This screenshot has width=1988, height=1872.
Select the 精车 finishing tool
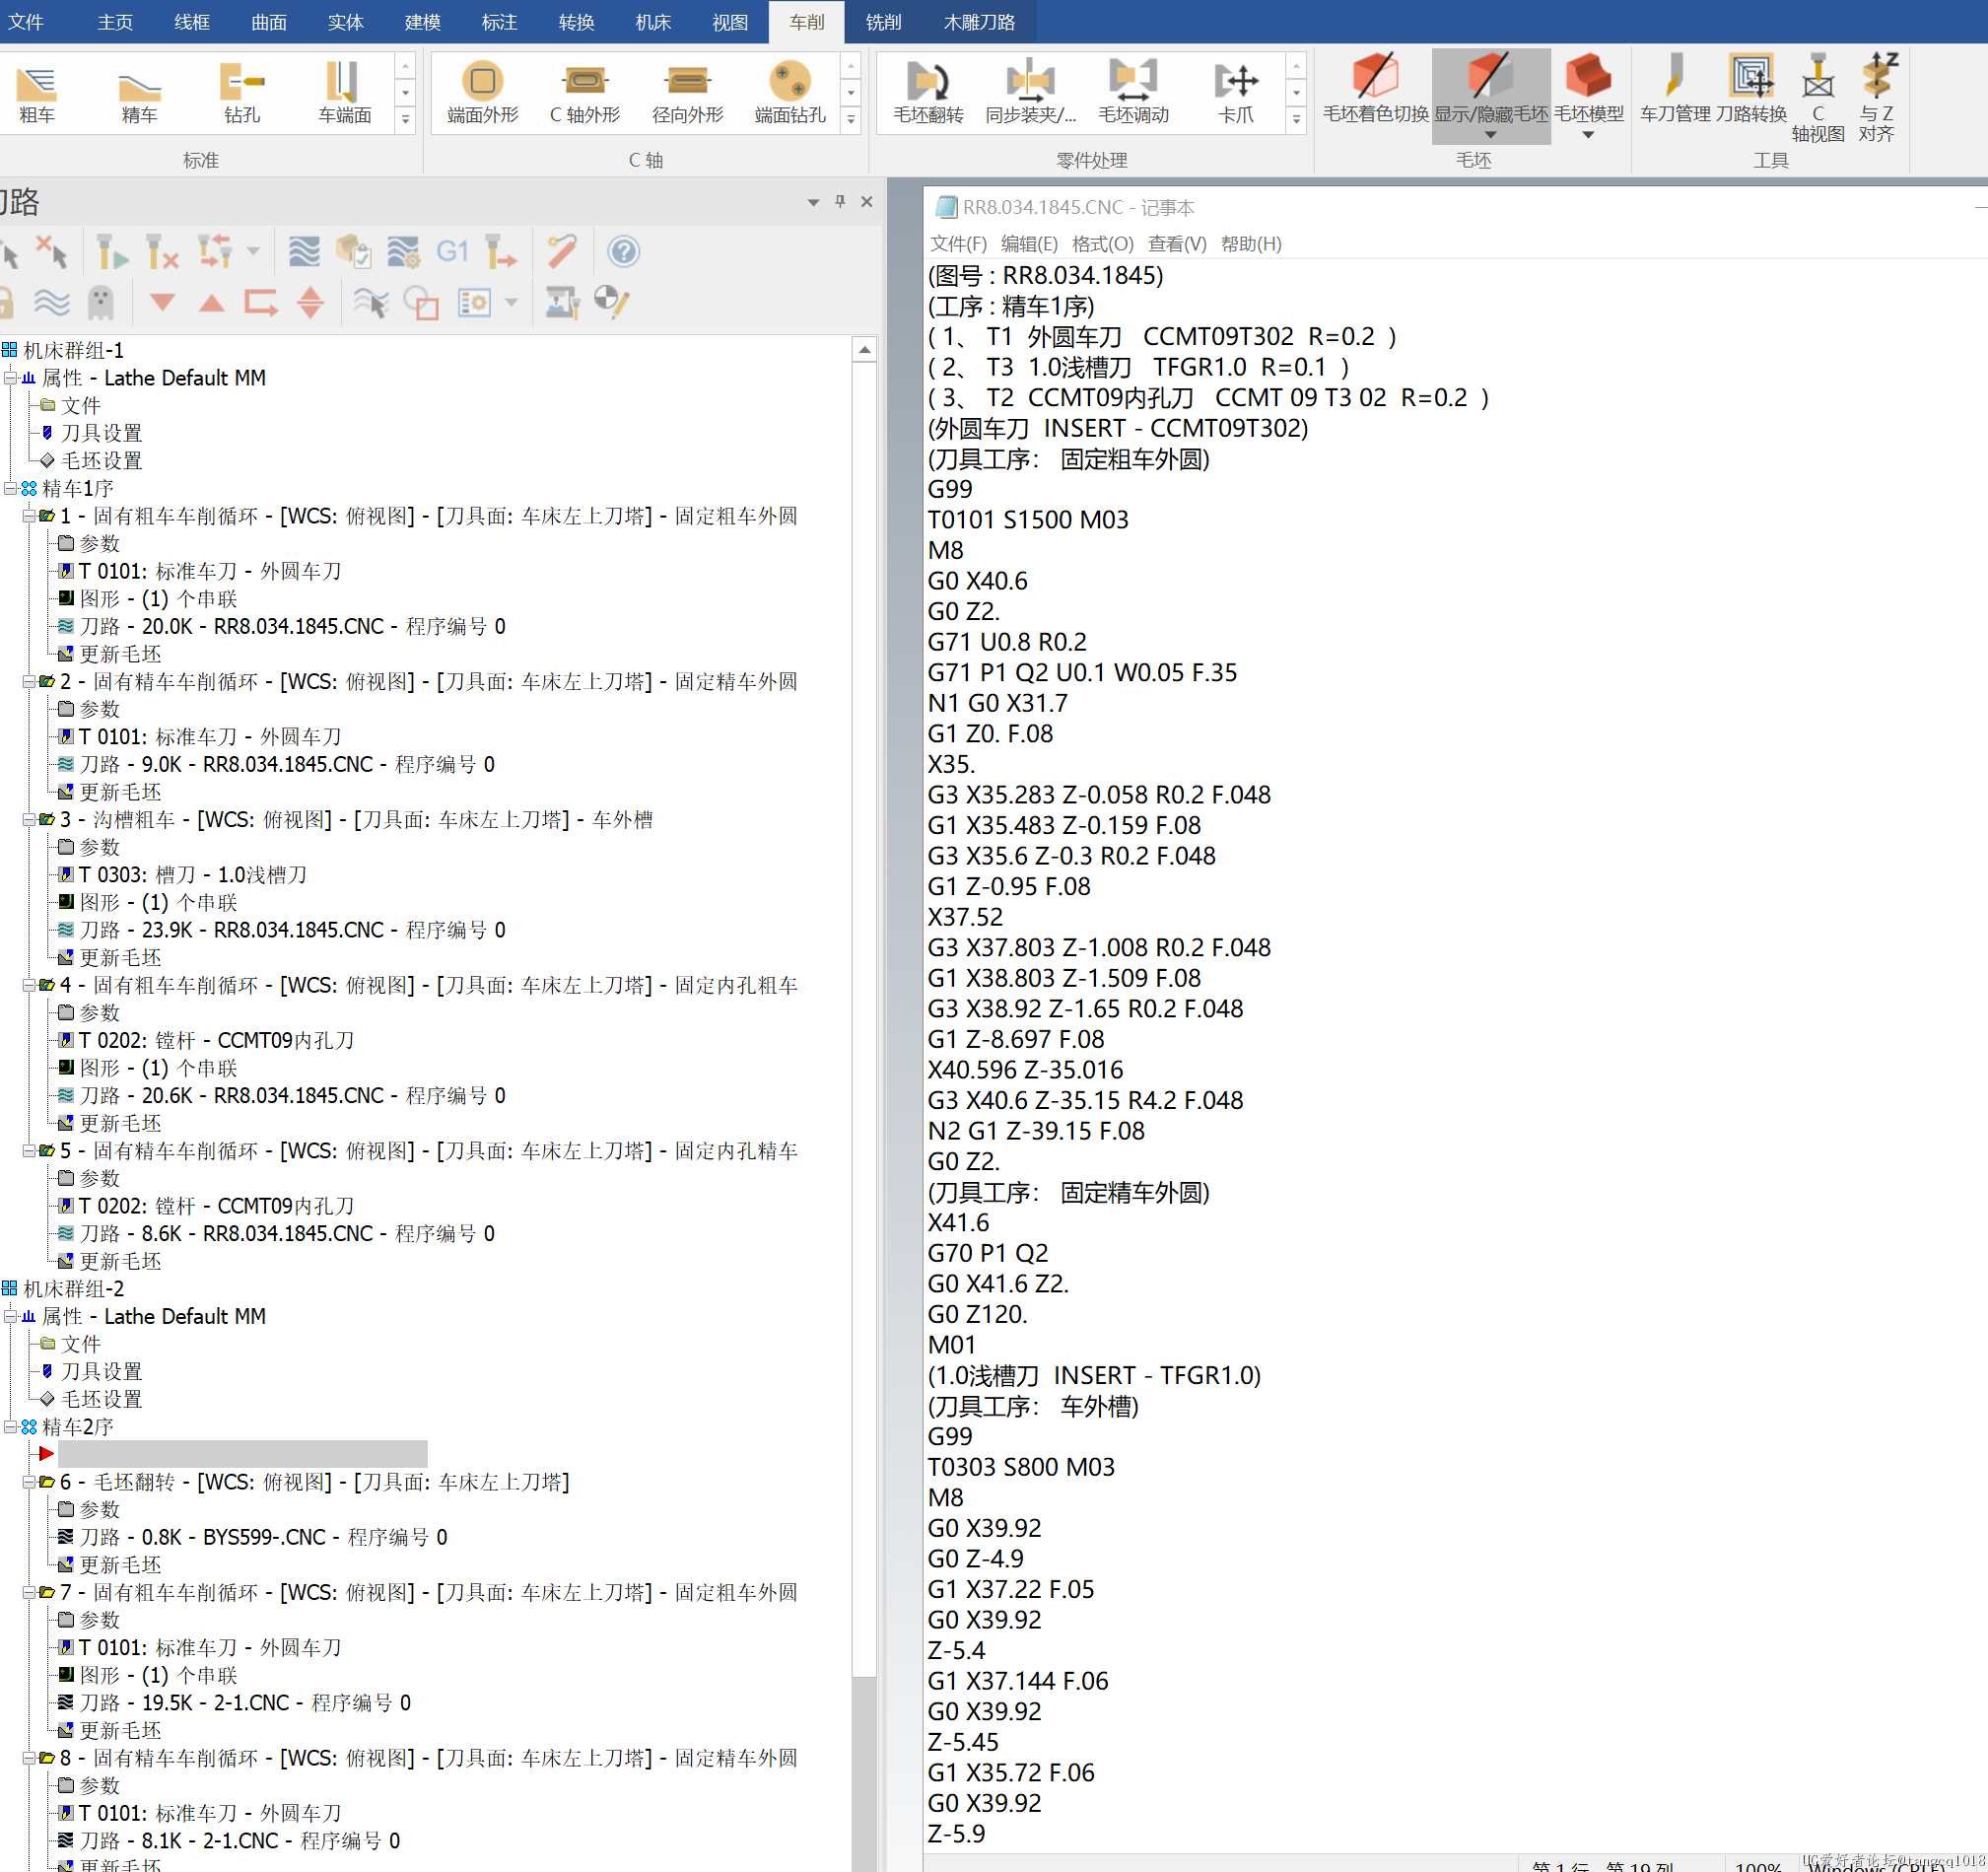point(139,93)
